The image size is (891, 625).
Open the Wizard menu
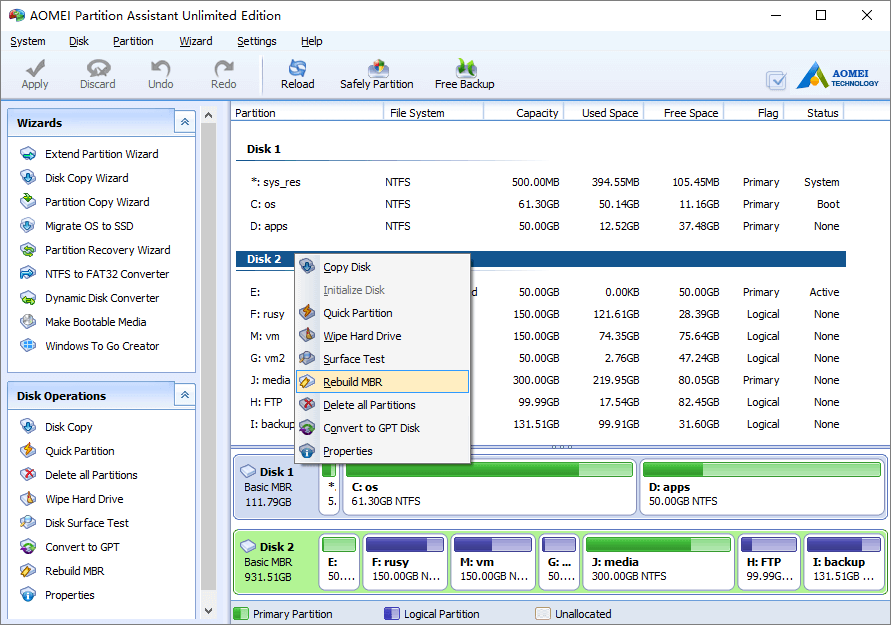(x=196, y=41)
